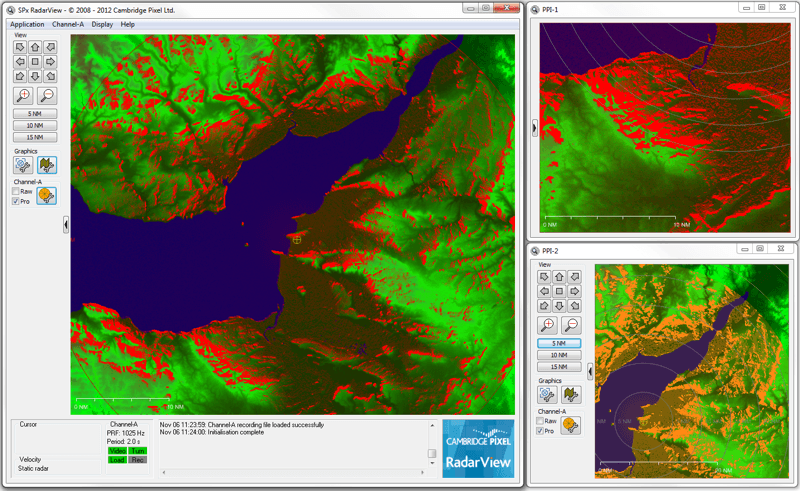The image size is (800, 491).
Task: Zoom in on the PPI-2 view
Action: (547, 325)
